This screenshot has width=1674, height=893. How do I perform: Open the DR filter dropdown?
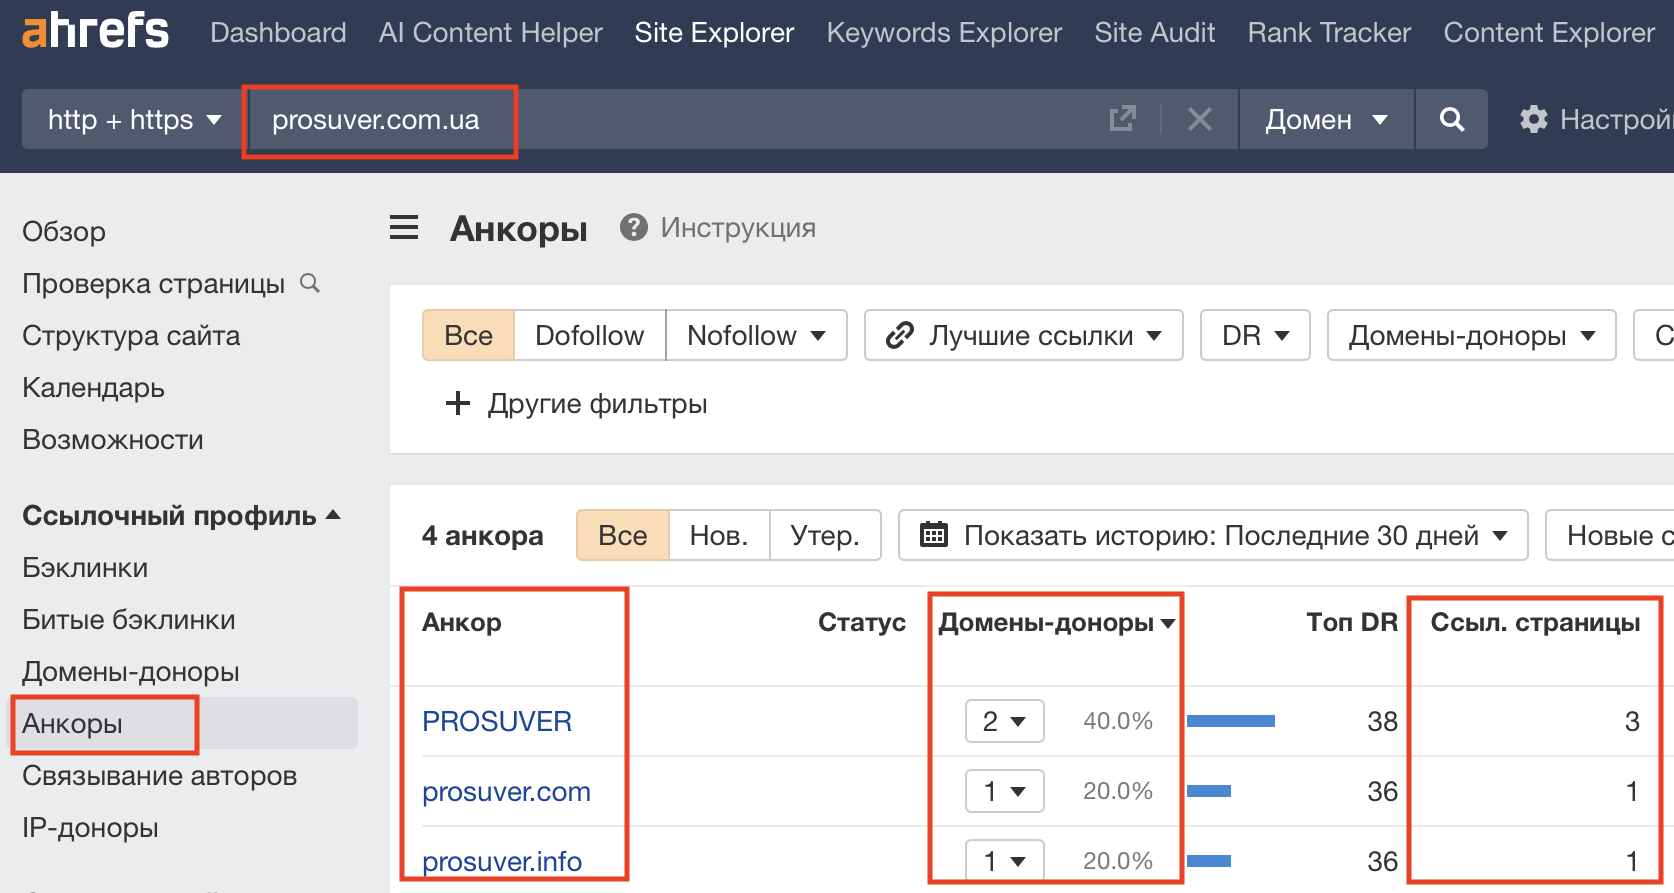pos(1256,335)
